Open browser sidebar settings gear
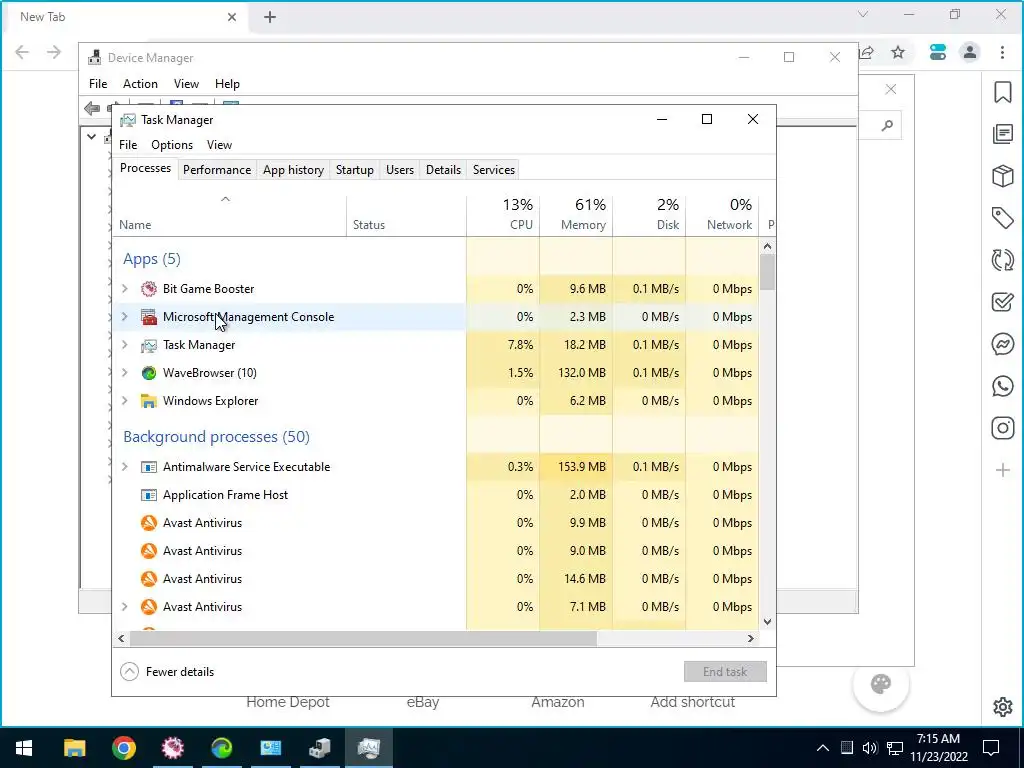The height and width of the screenshot is (768, 1024). coord(1002,707)
